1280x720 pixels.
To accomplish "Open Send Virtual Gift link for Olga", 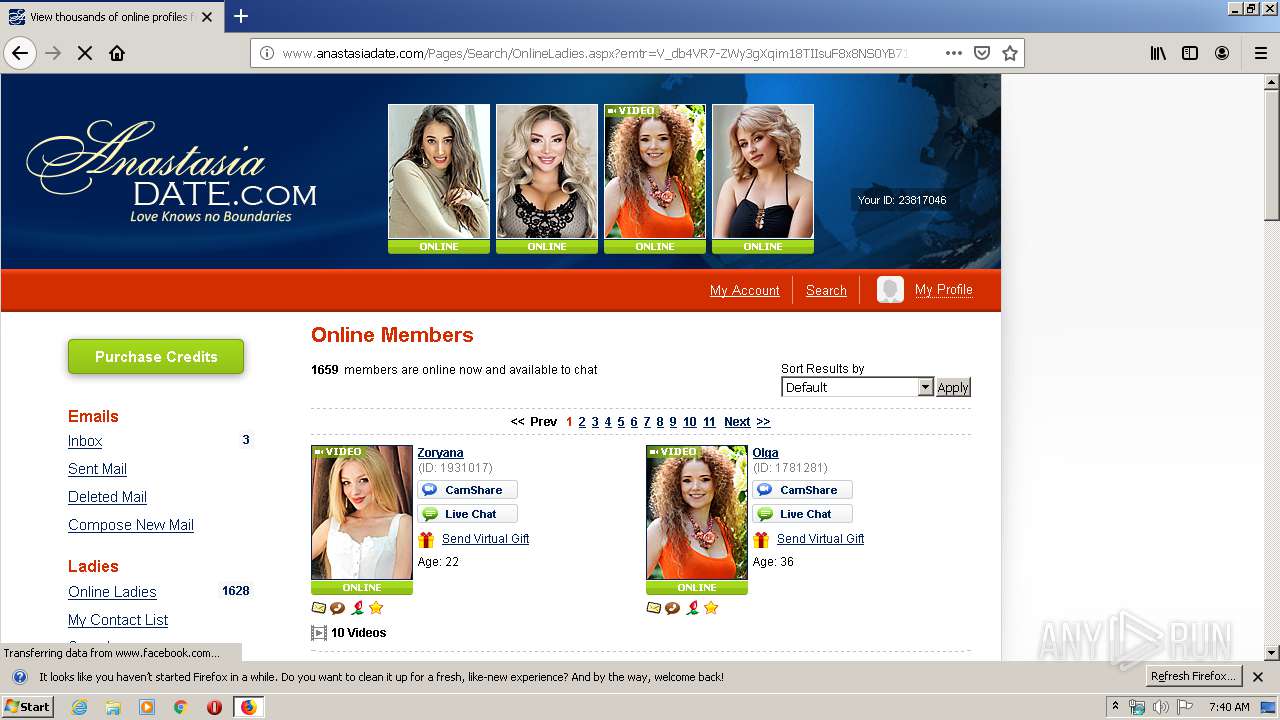I will pyautogui.click(x=820, y=539).
